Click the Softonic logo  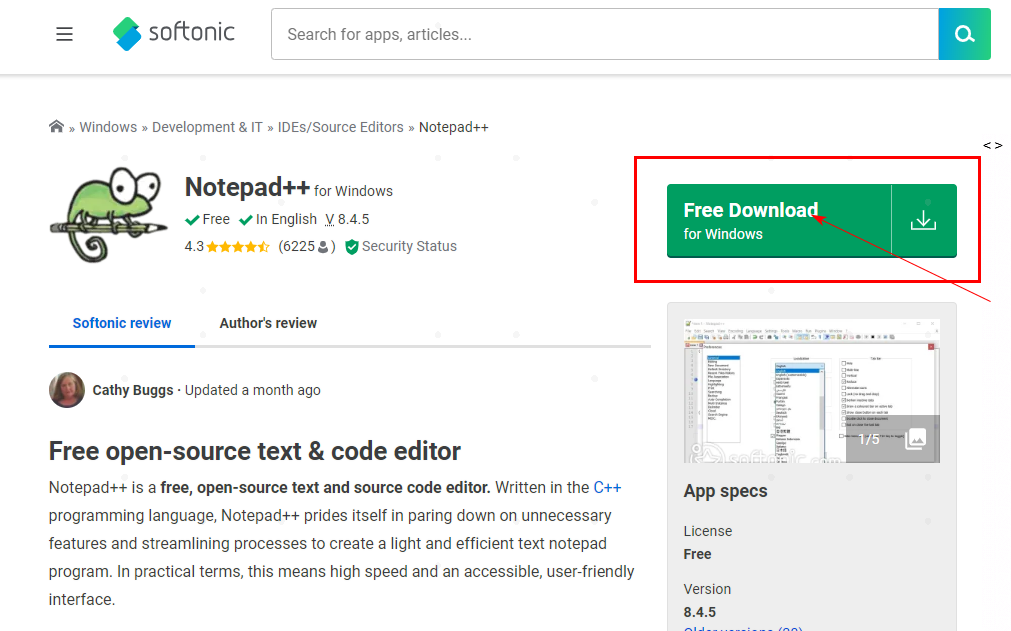[x=173, y=34]
